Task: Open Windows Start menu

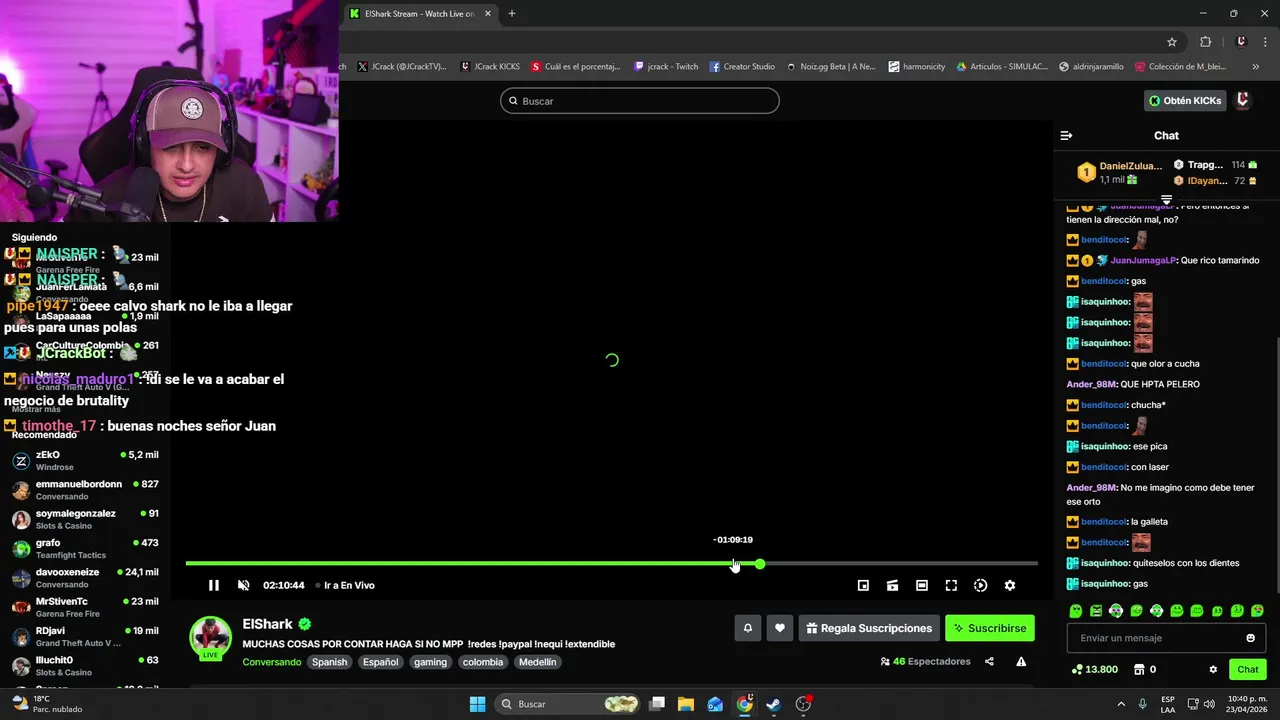Action: click(477, 704)
